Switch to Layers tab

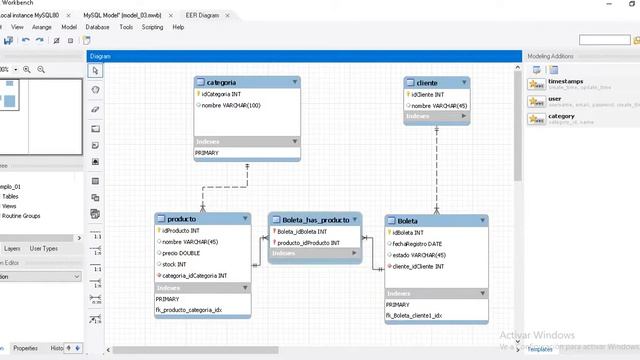(12, 248)
